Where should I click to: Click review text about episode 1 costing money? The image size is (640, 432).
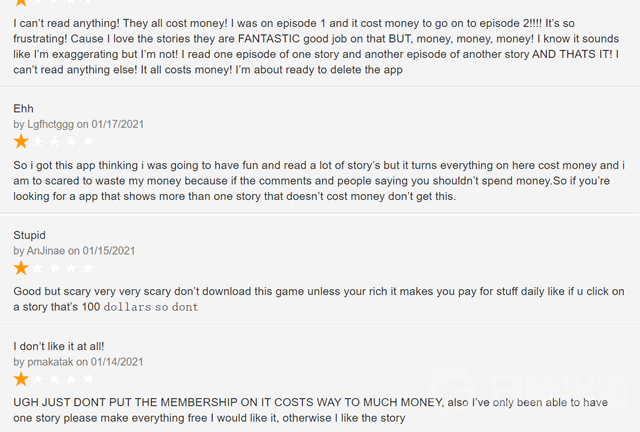tap(316, 46)
